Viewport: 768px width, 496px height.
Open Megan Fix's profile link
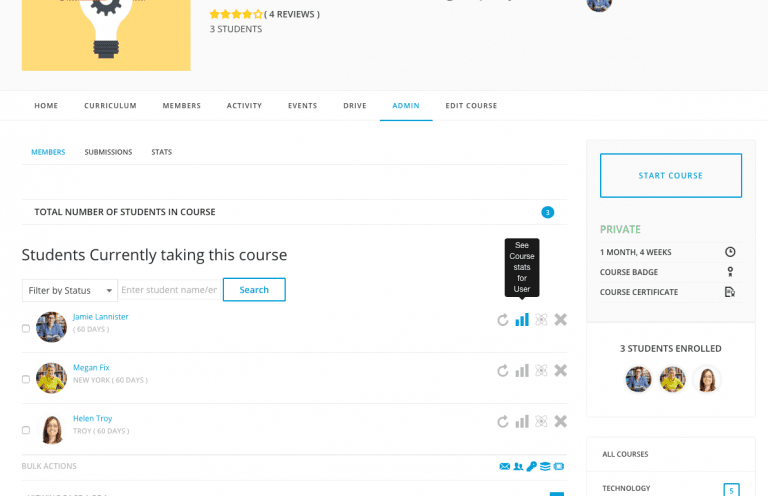tap(91, 367)
